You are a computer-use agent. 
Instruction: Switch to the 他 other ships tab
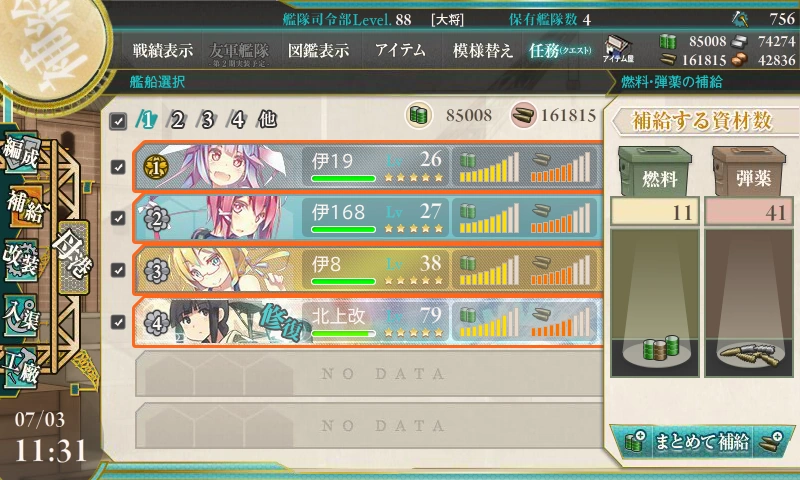pos(267,119)
